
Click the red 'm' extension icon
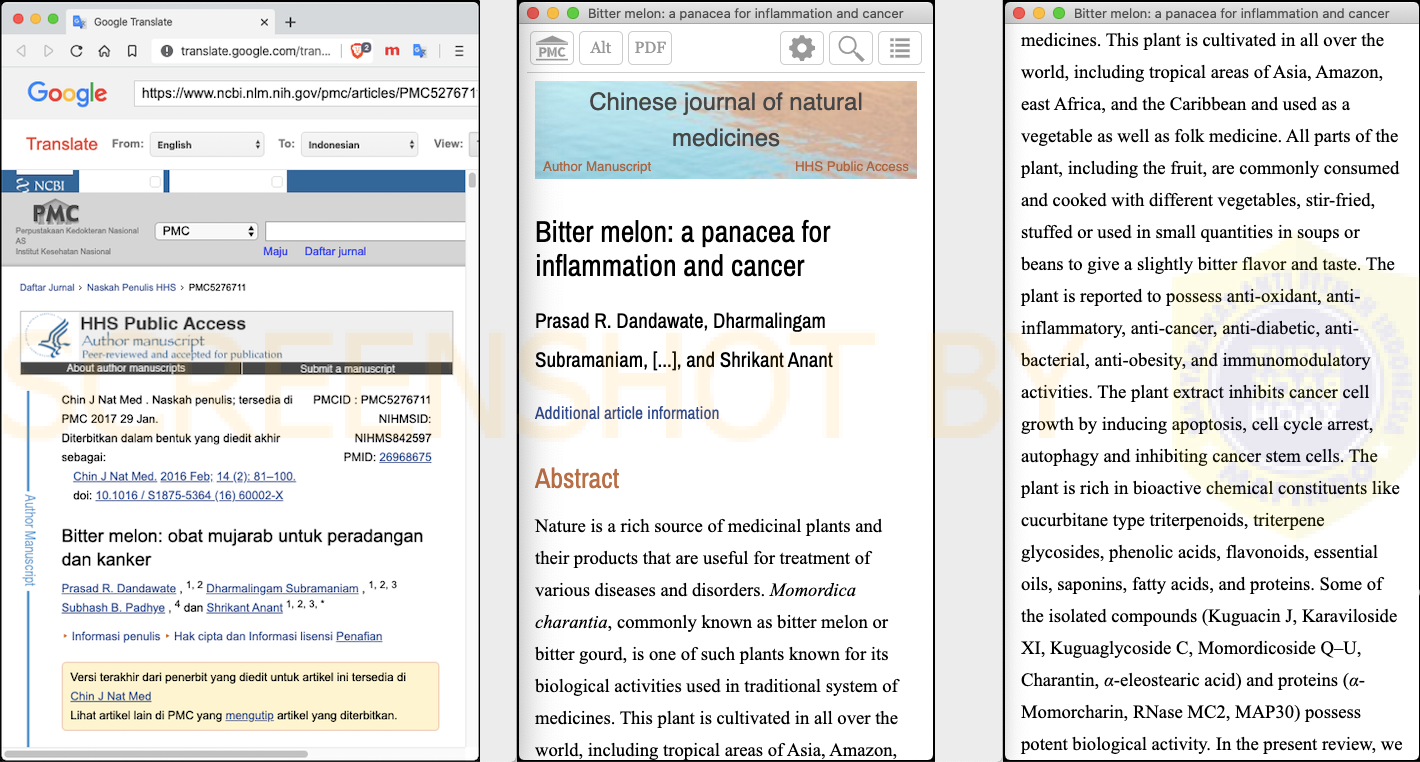pos(392,51)
